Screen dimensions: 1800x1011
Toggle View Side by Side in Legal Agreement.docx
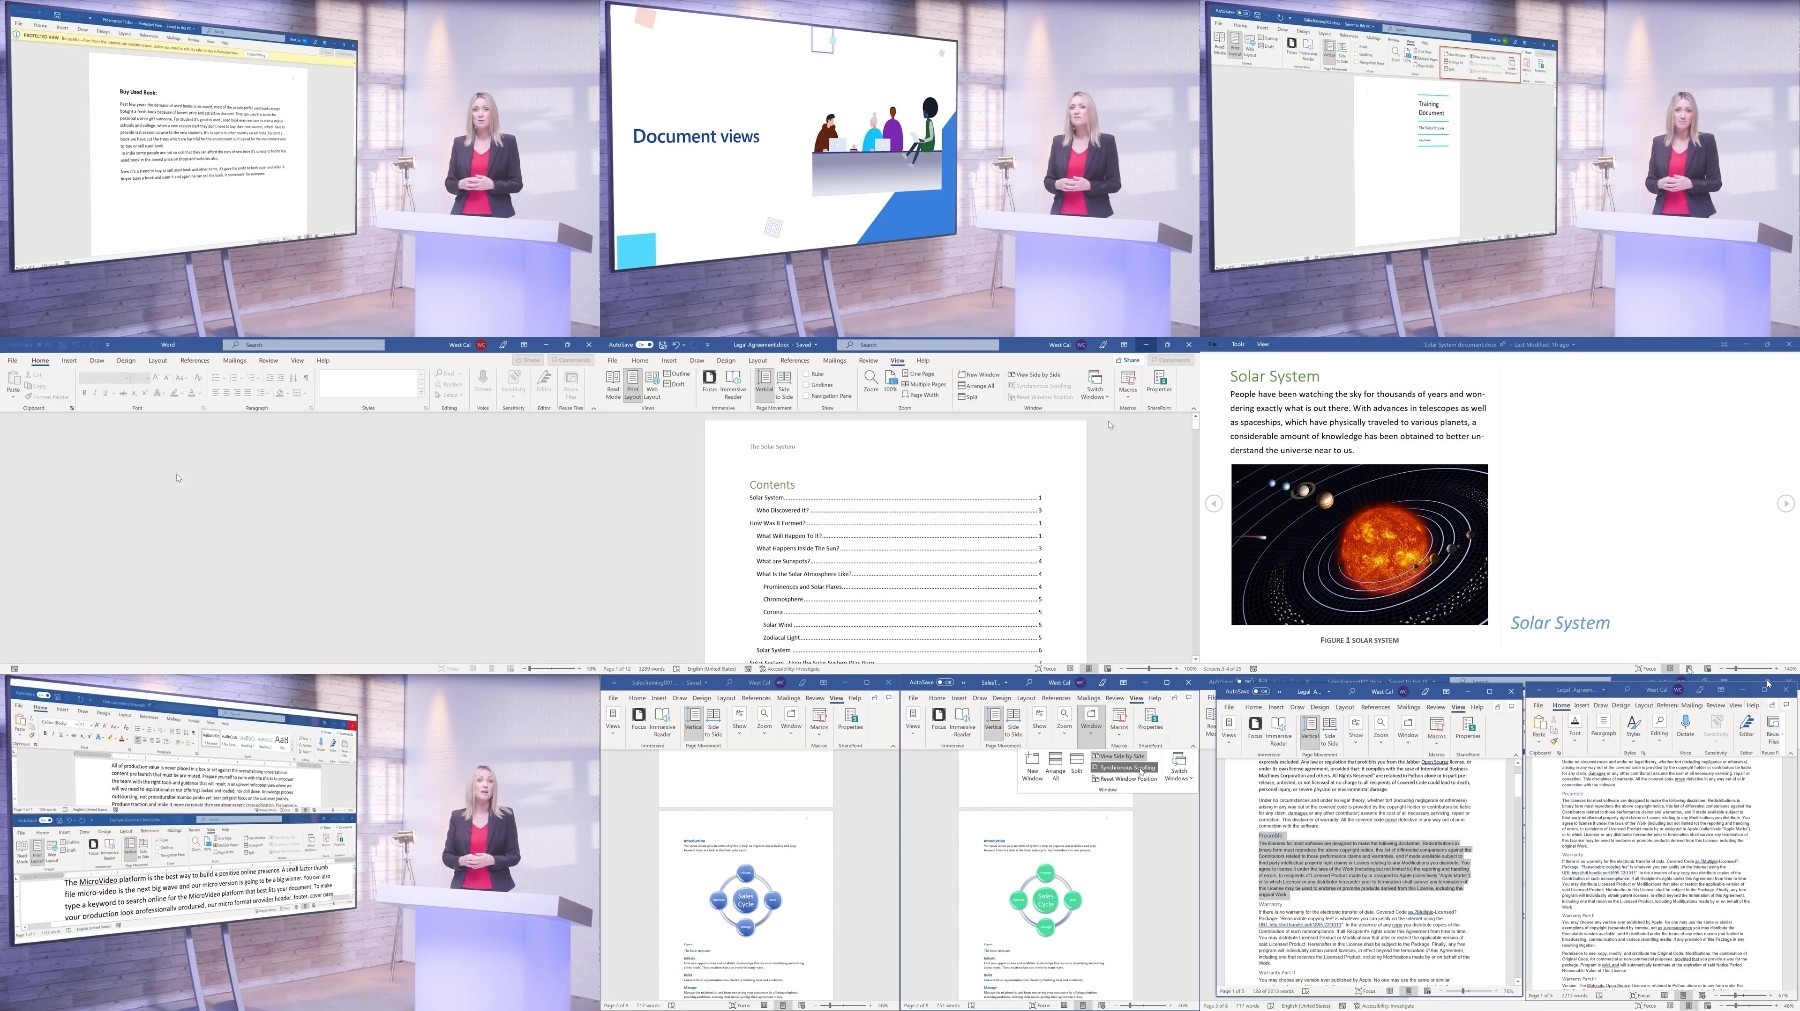[x=1035, y=375]
